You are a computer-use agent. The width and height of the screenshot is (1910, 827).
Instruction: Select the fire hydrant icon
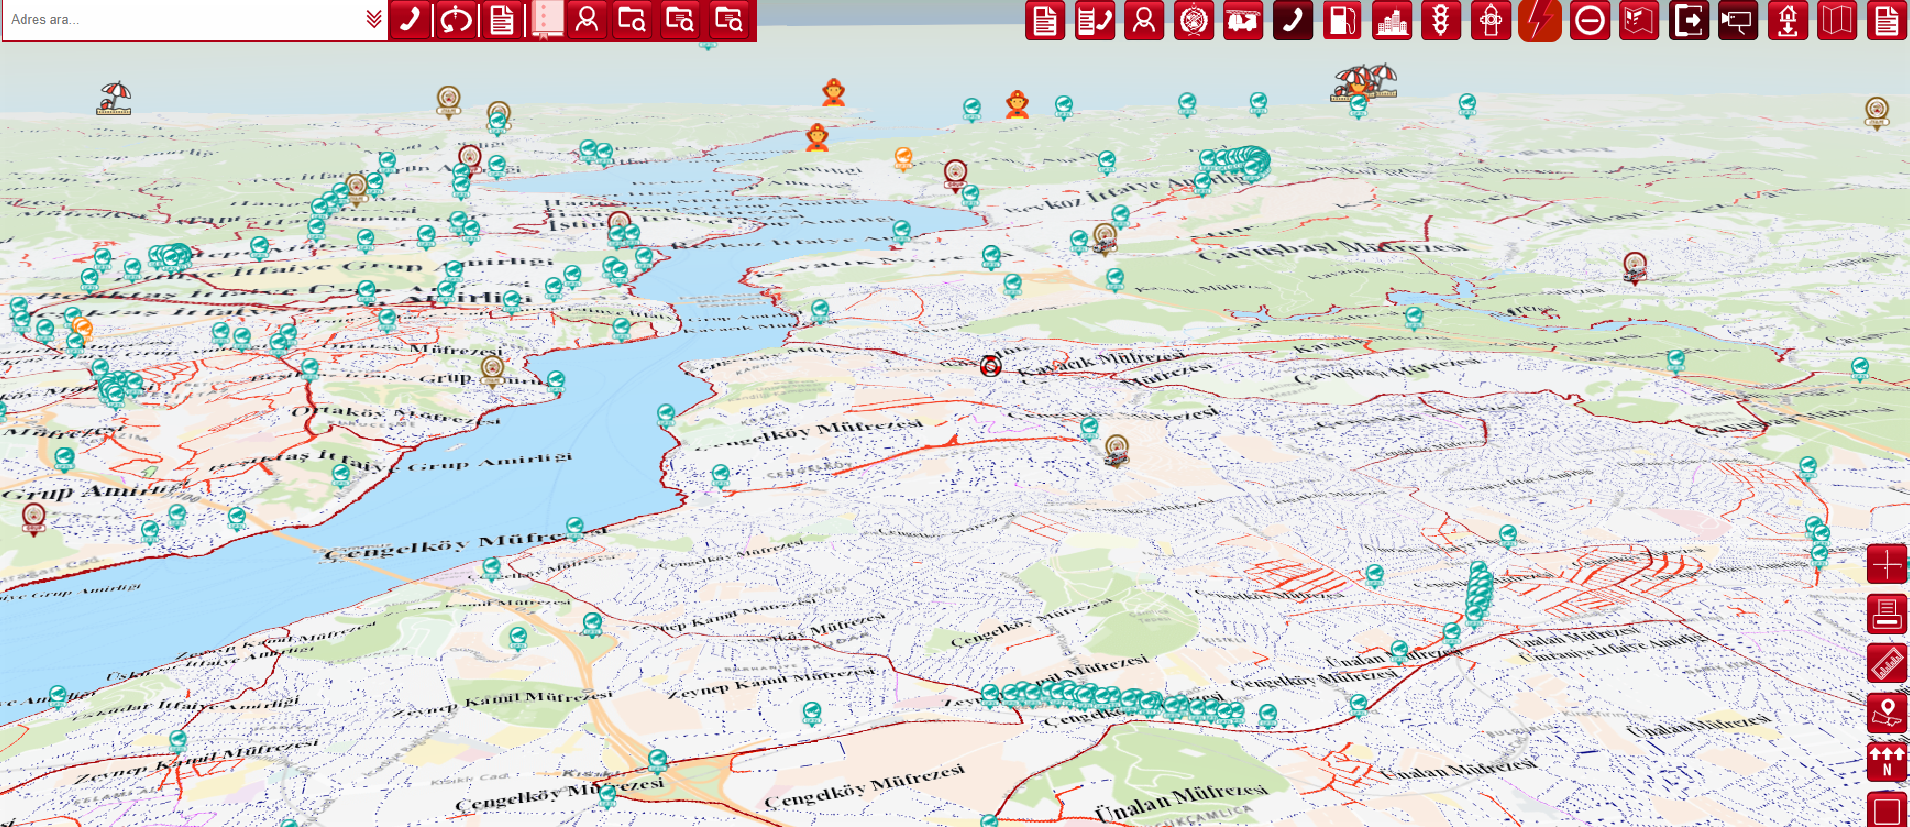(1491, 20)
